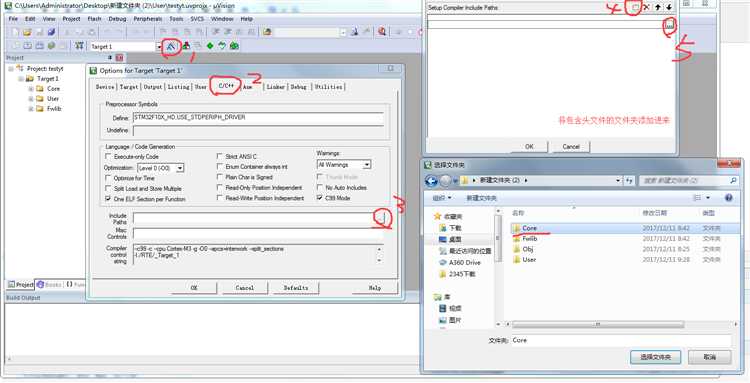Viewport: 750px width, 383px height.
Task: Click the Select Software Packs icon
Action: [222, 46]
